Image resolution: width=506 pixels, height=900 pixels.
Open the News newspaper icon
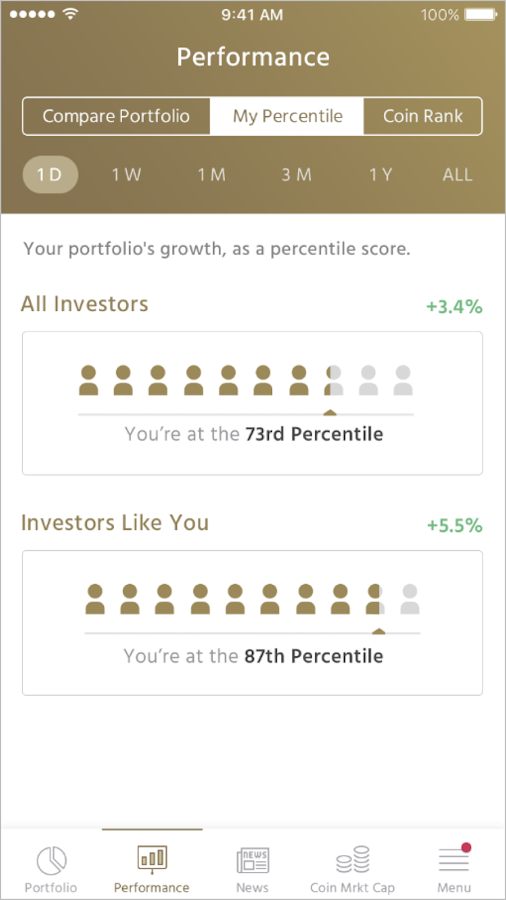point(252,861)
